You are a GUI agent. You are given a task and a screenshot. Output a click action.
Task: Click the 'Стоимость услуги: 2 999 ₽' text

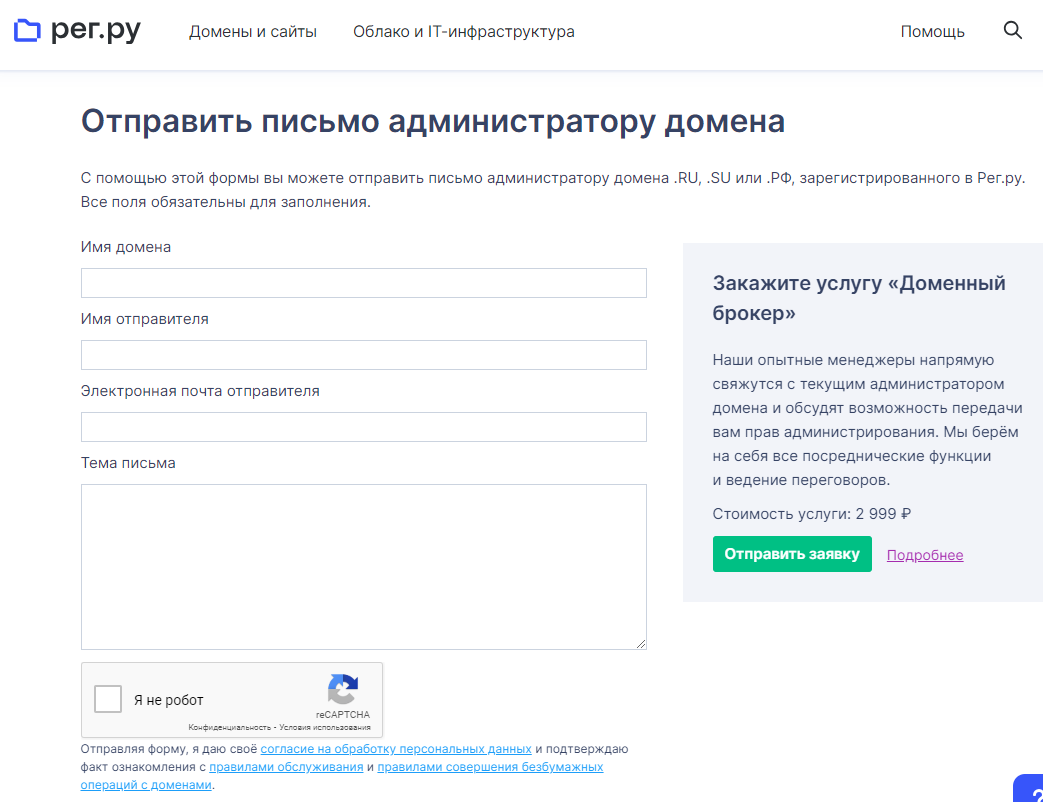point(812,514)
